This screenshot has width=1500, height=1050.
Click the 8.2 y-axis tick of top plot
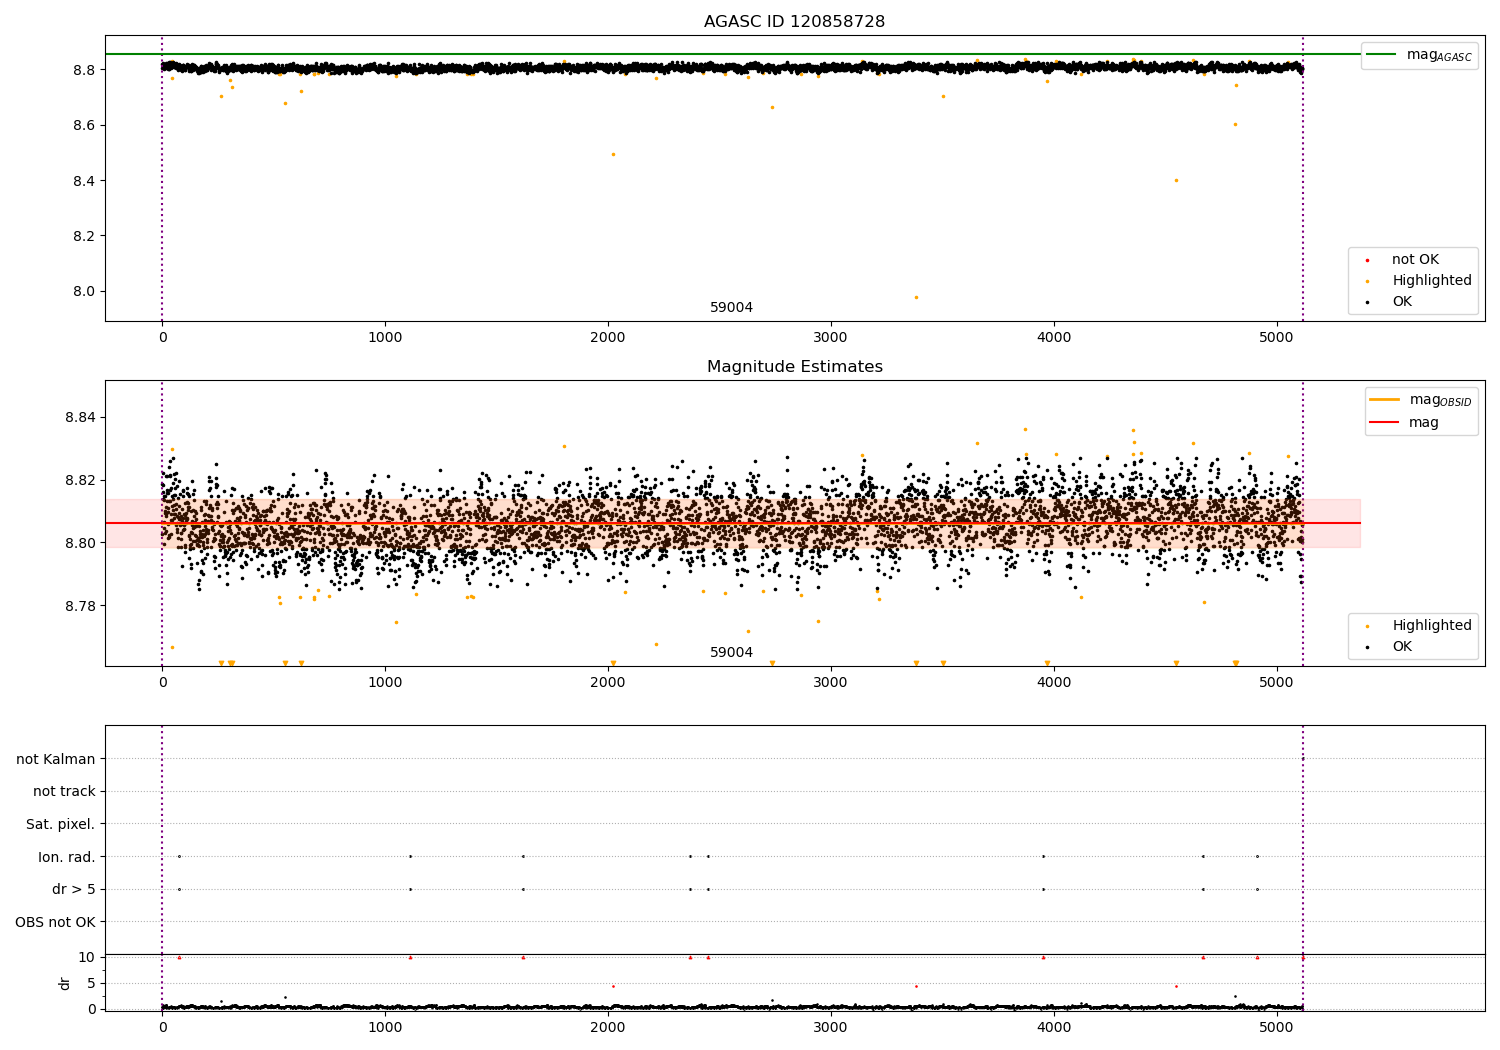point(83,237)
